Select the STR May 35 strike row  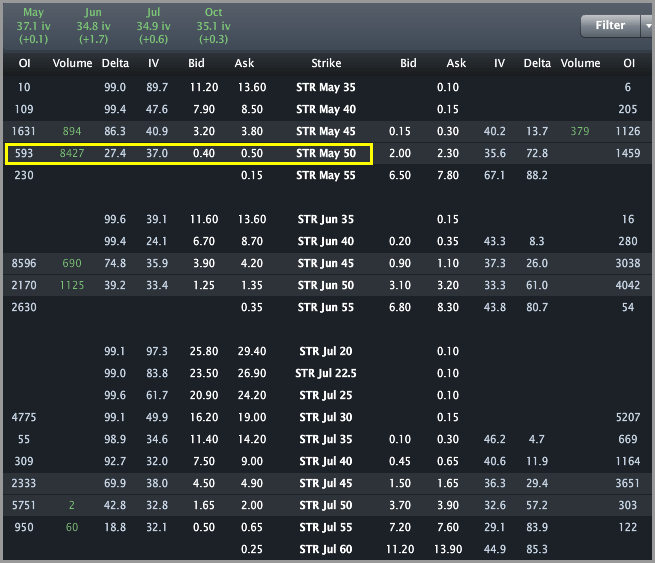point(328,87)
